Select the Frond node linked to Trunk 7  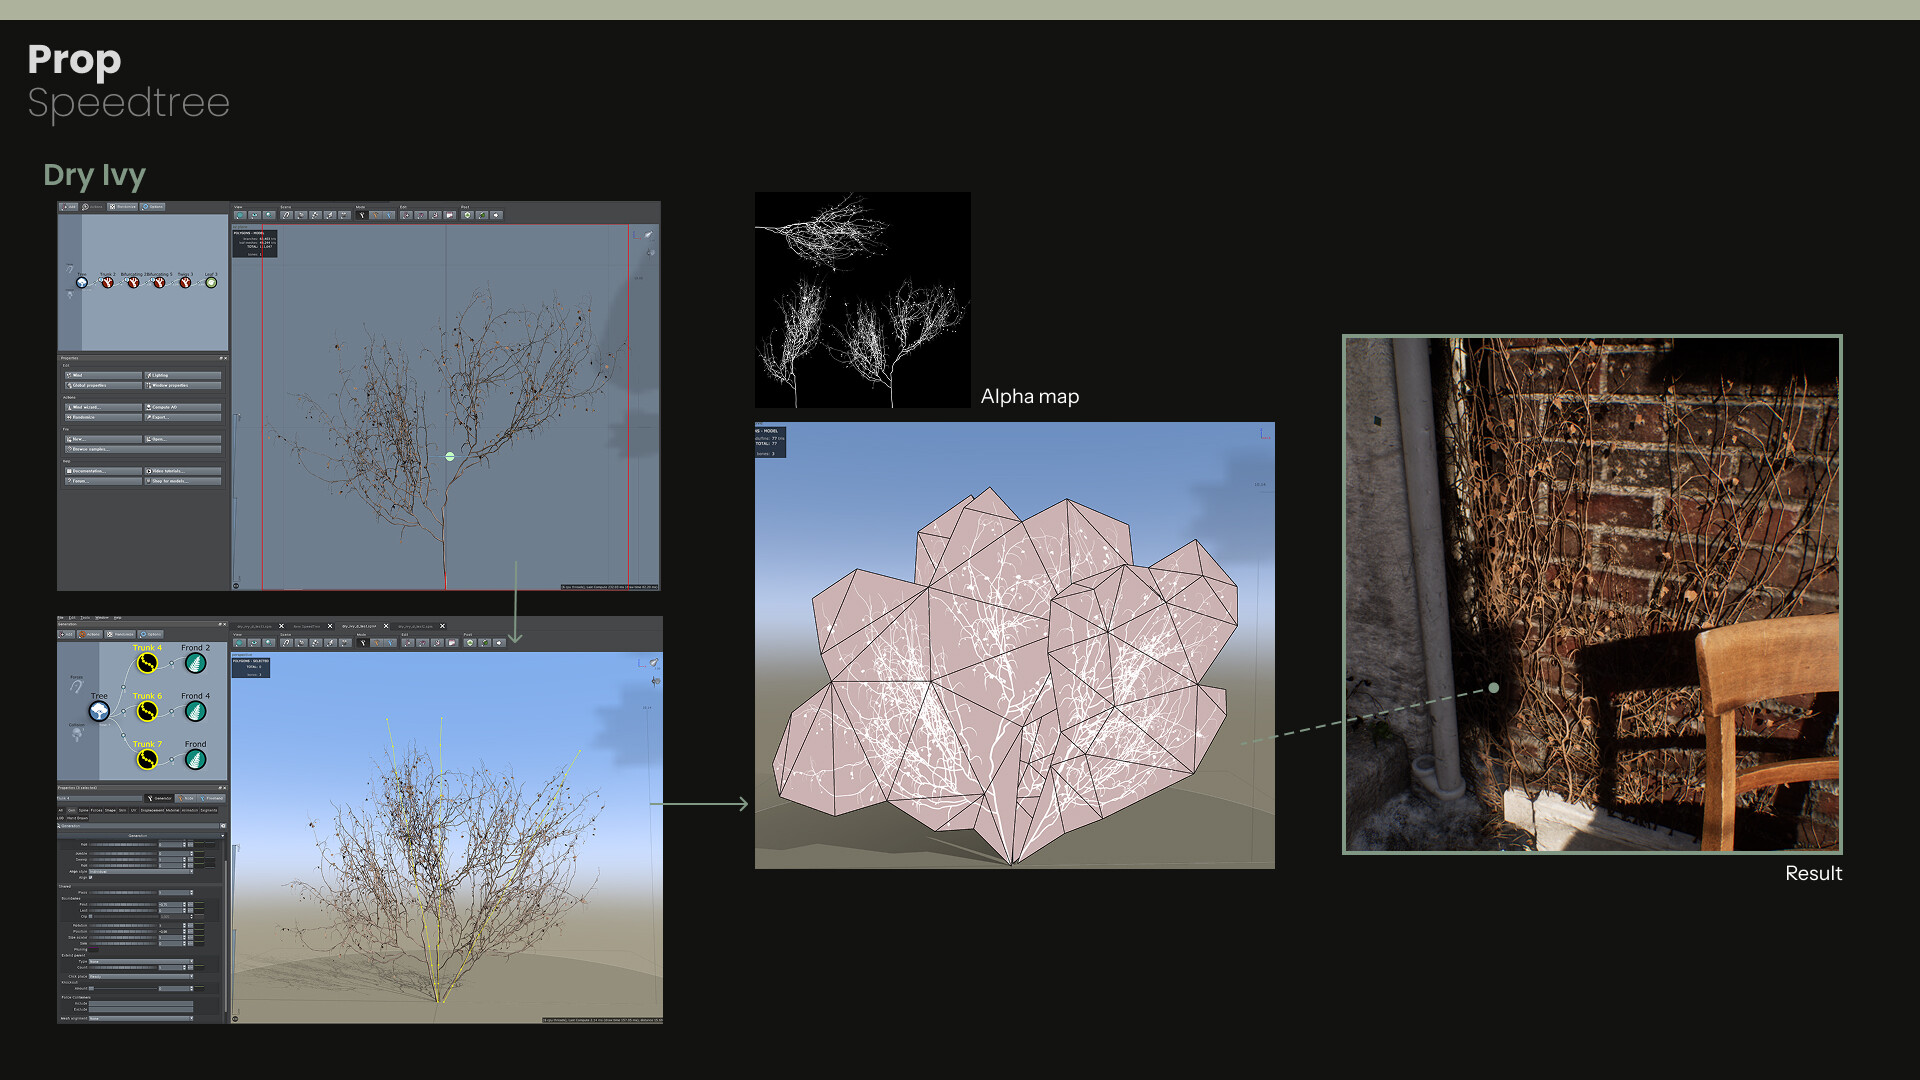[195, 759]
